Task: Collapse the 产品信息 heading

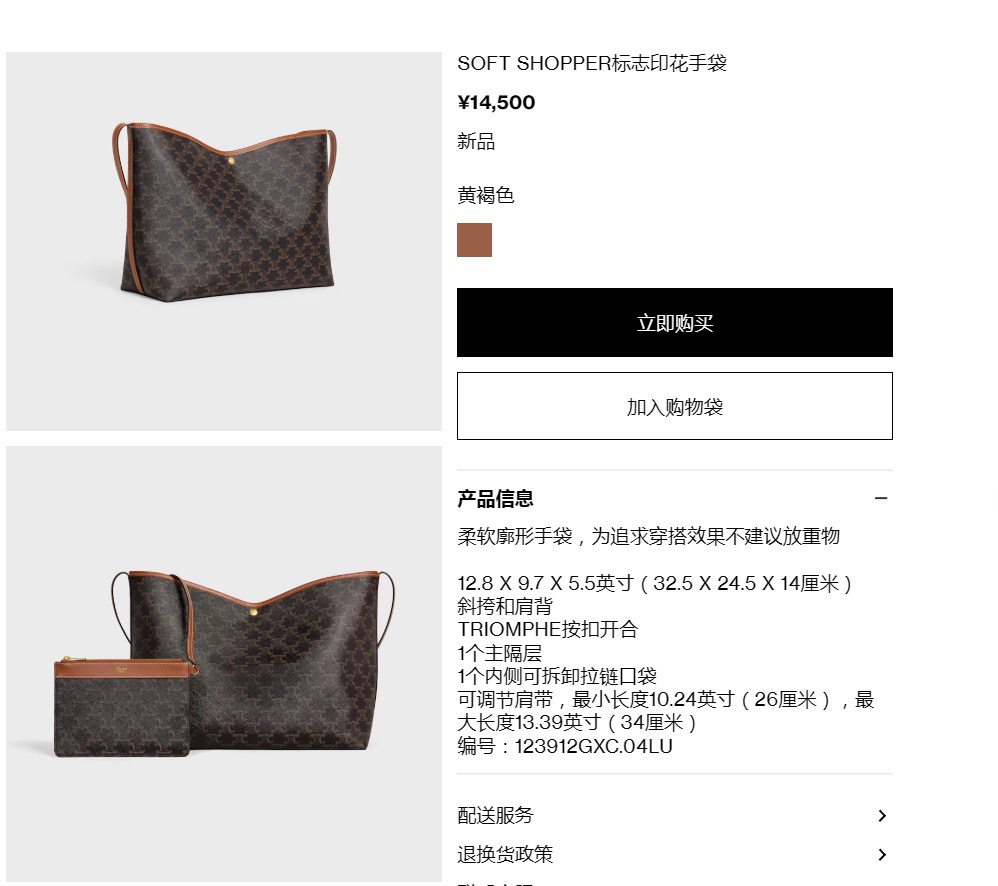Action: click(x=495, y=498)
